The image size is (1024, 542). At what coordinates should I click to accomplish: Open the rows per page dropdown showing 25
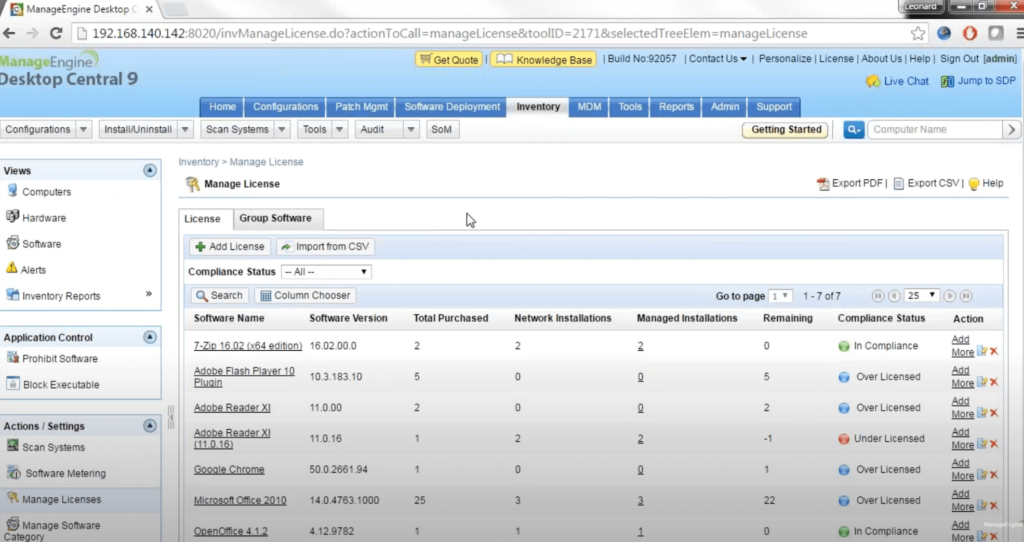pyautogui.click(x=921, y=296)
